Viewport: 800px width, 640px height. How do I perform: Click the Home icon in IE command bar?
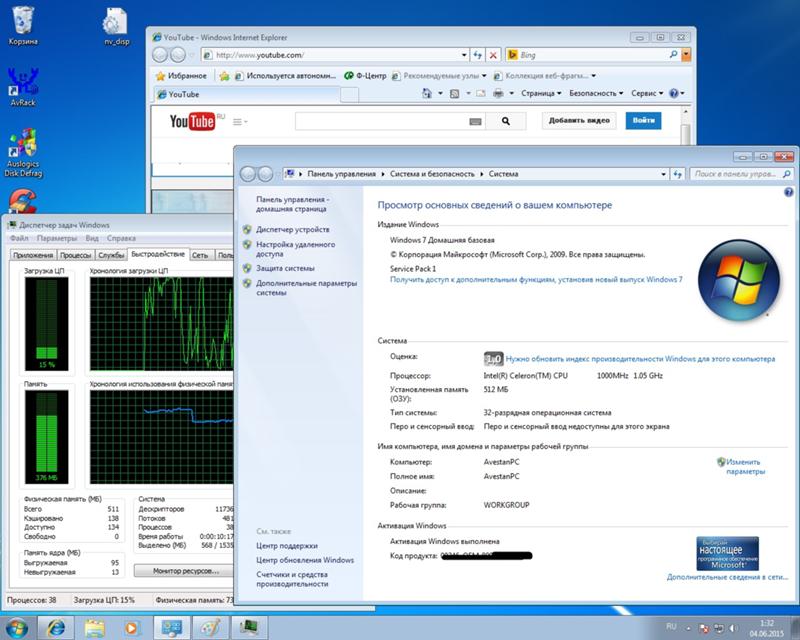click(427, 93)
